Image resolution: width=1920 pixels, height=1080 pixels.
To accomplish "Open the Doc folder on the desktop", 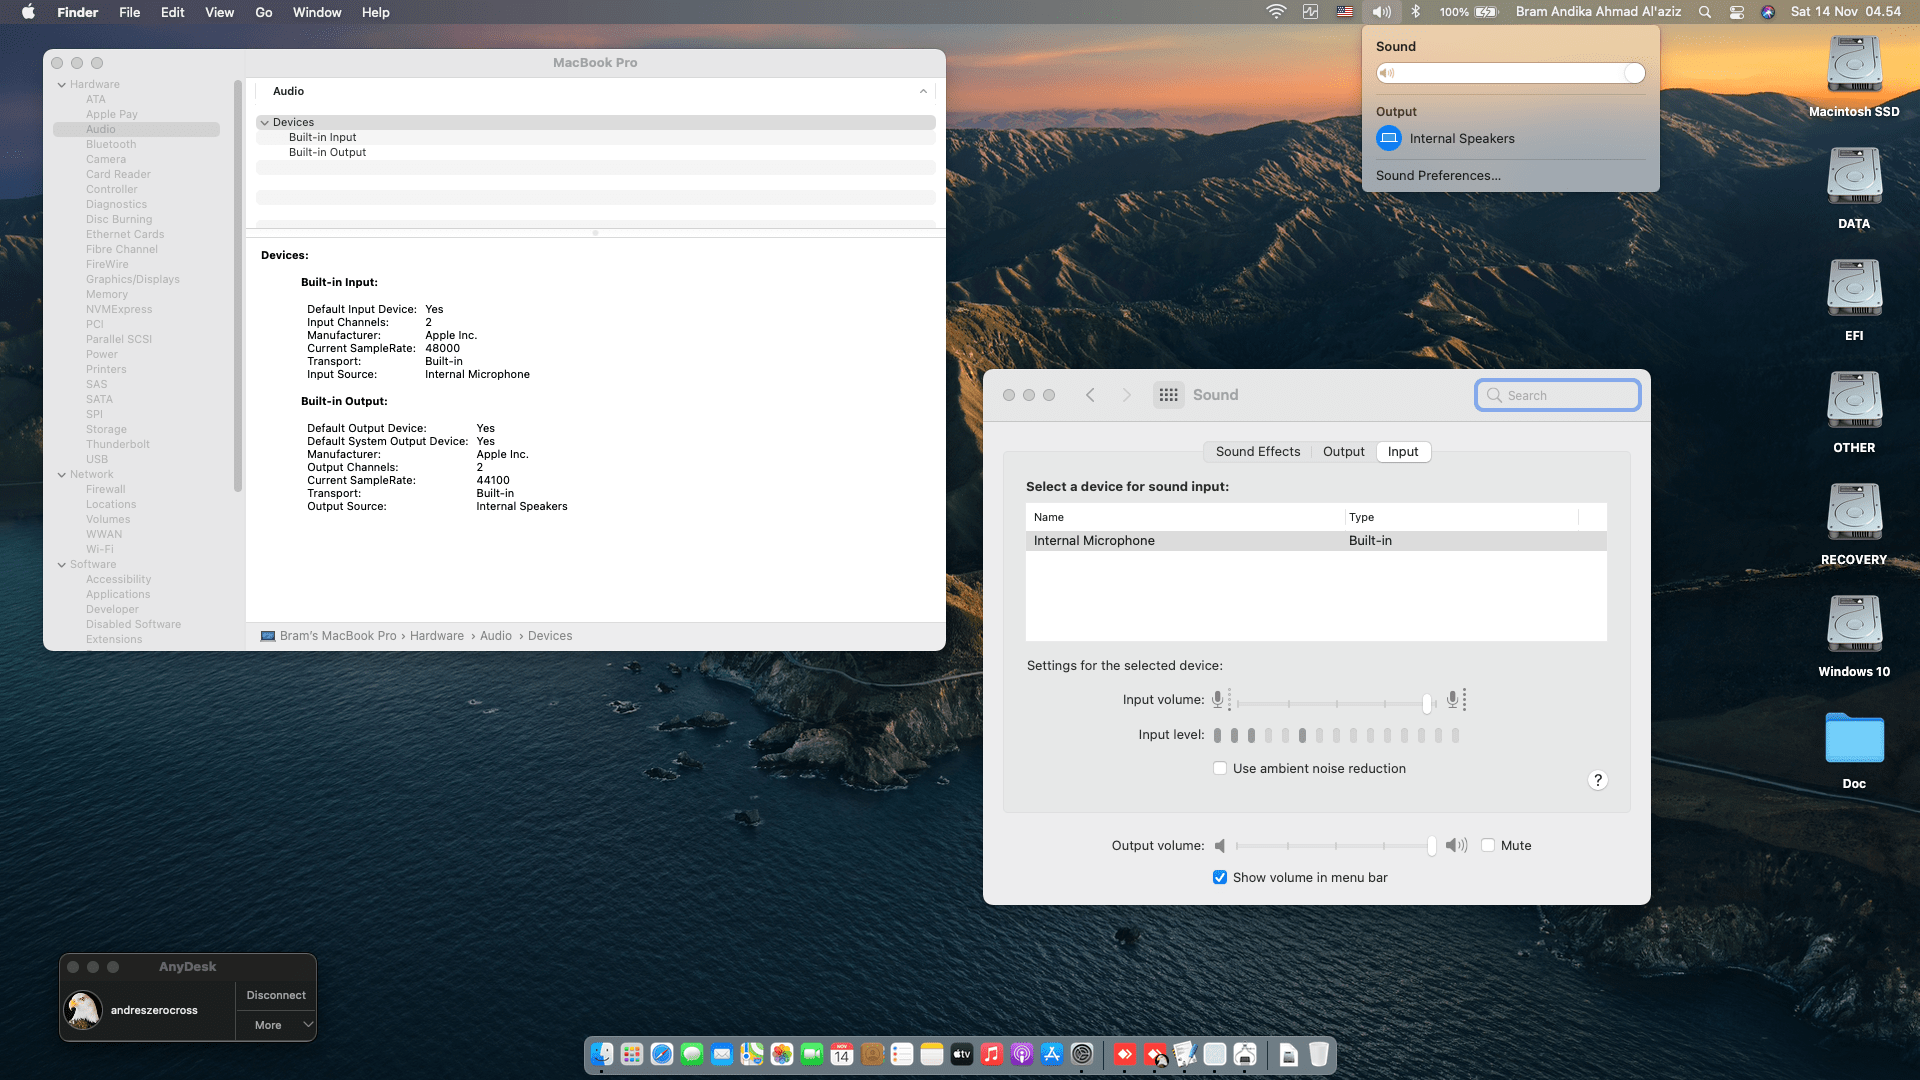I will click(x=1853, y=740).
